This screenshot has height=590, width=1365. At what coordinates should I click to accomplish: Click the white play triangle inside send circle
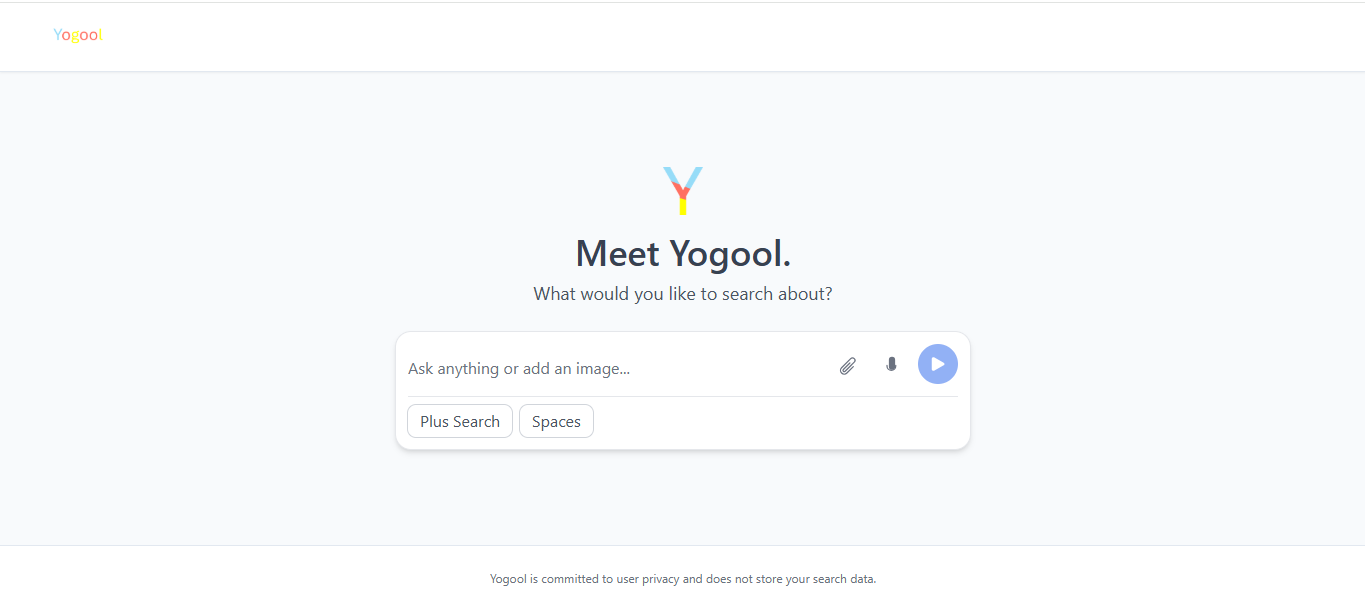tap(938, 364)
